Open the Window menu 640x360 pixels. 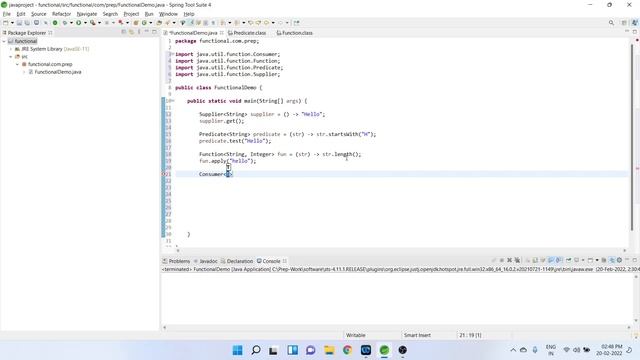click(x=168, y=14)
